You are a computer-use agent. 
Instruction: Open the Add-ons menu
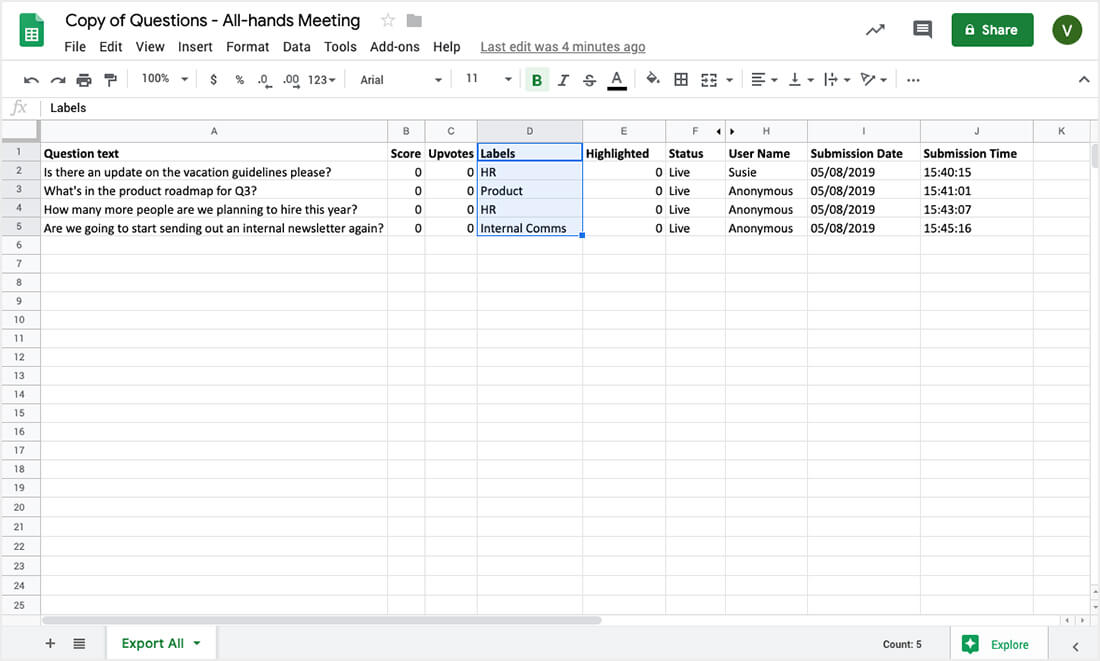[394, 47]
